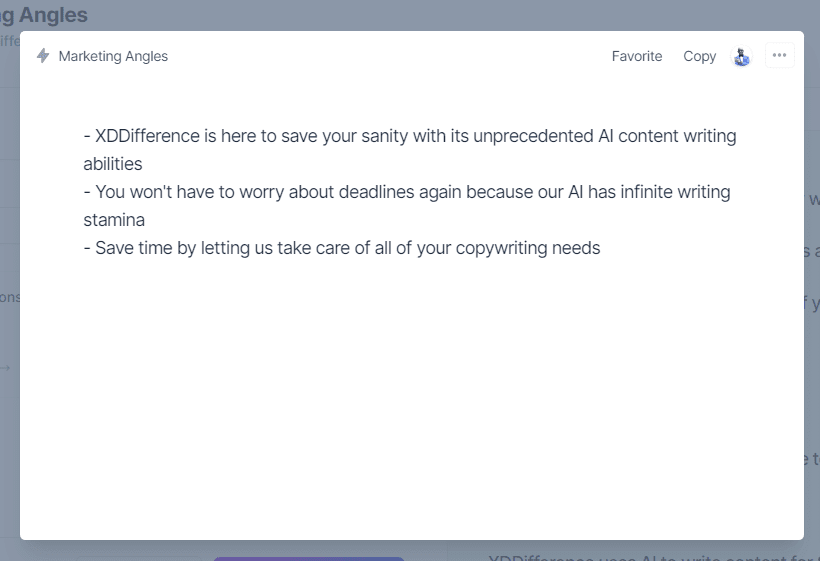This screenshot has width=820, height=561.
Task: Open the three-dots more options menu
Action: (x=779, y=55)
